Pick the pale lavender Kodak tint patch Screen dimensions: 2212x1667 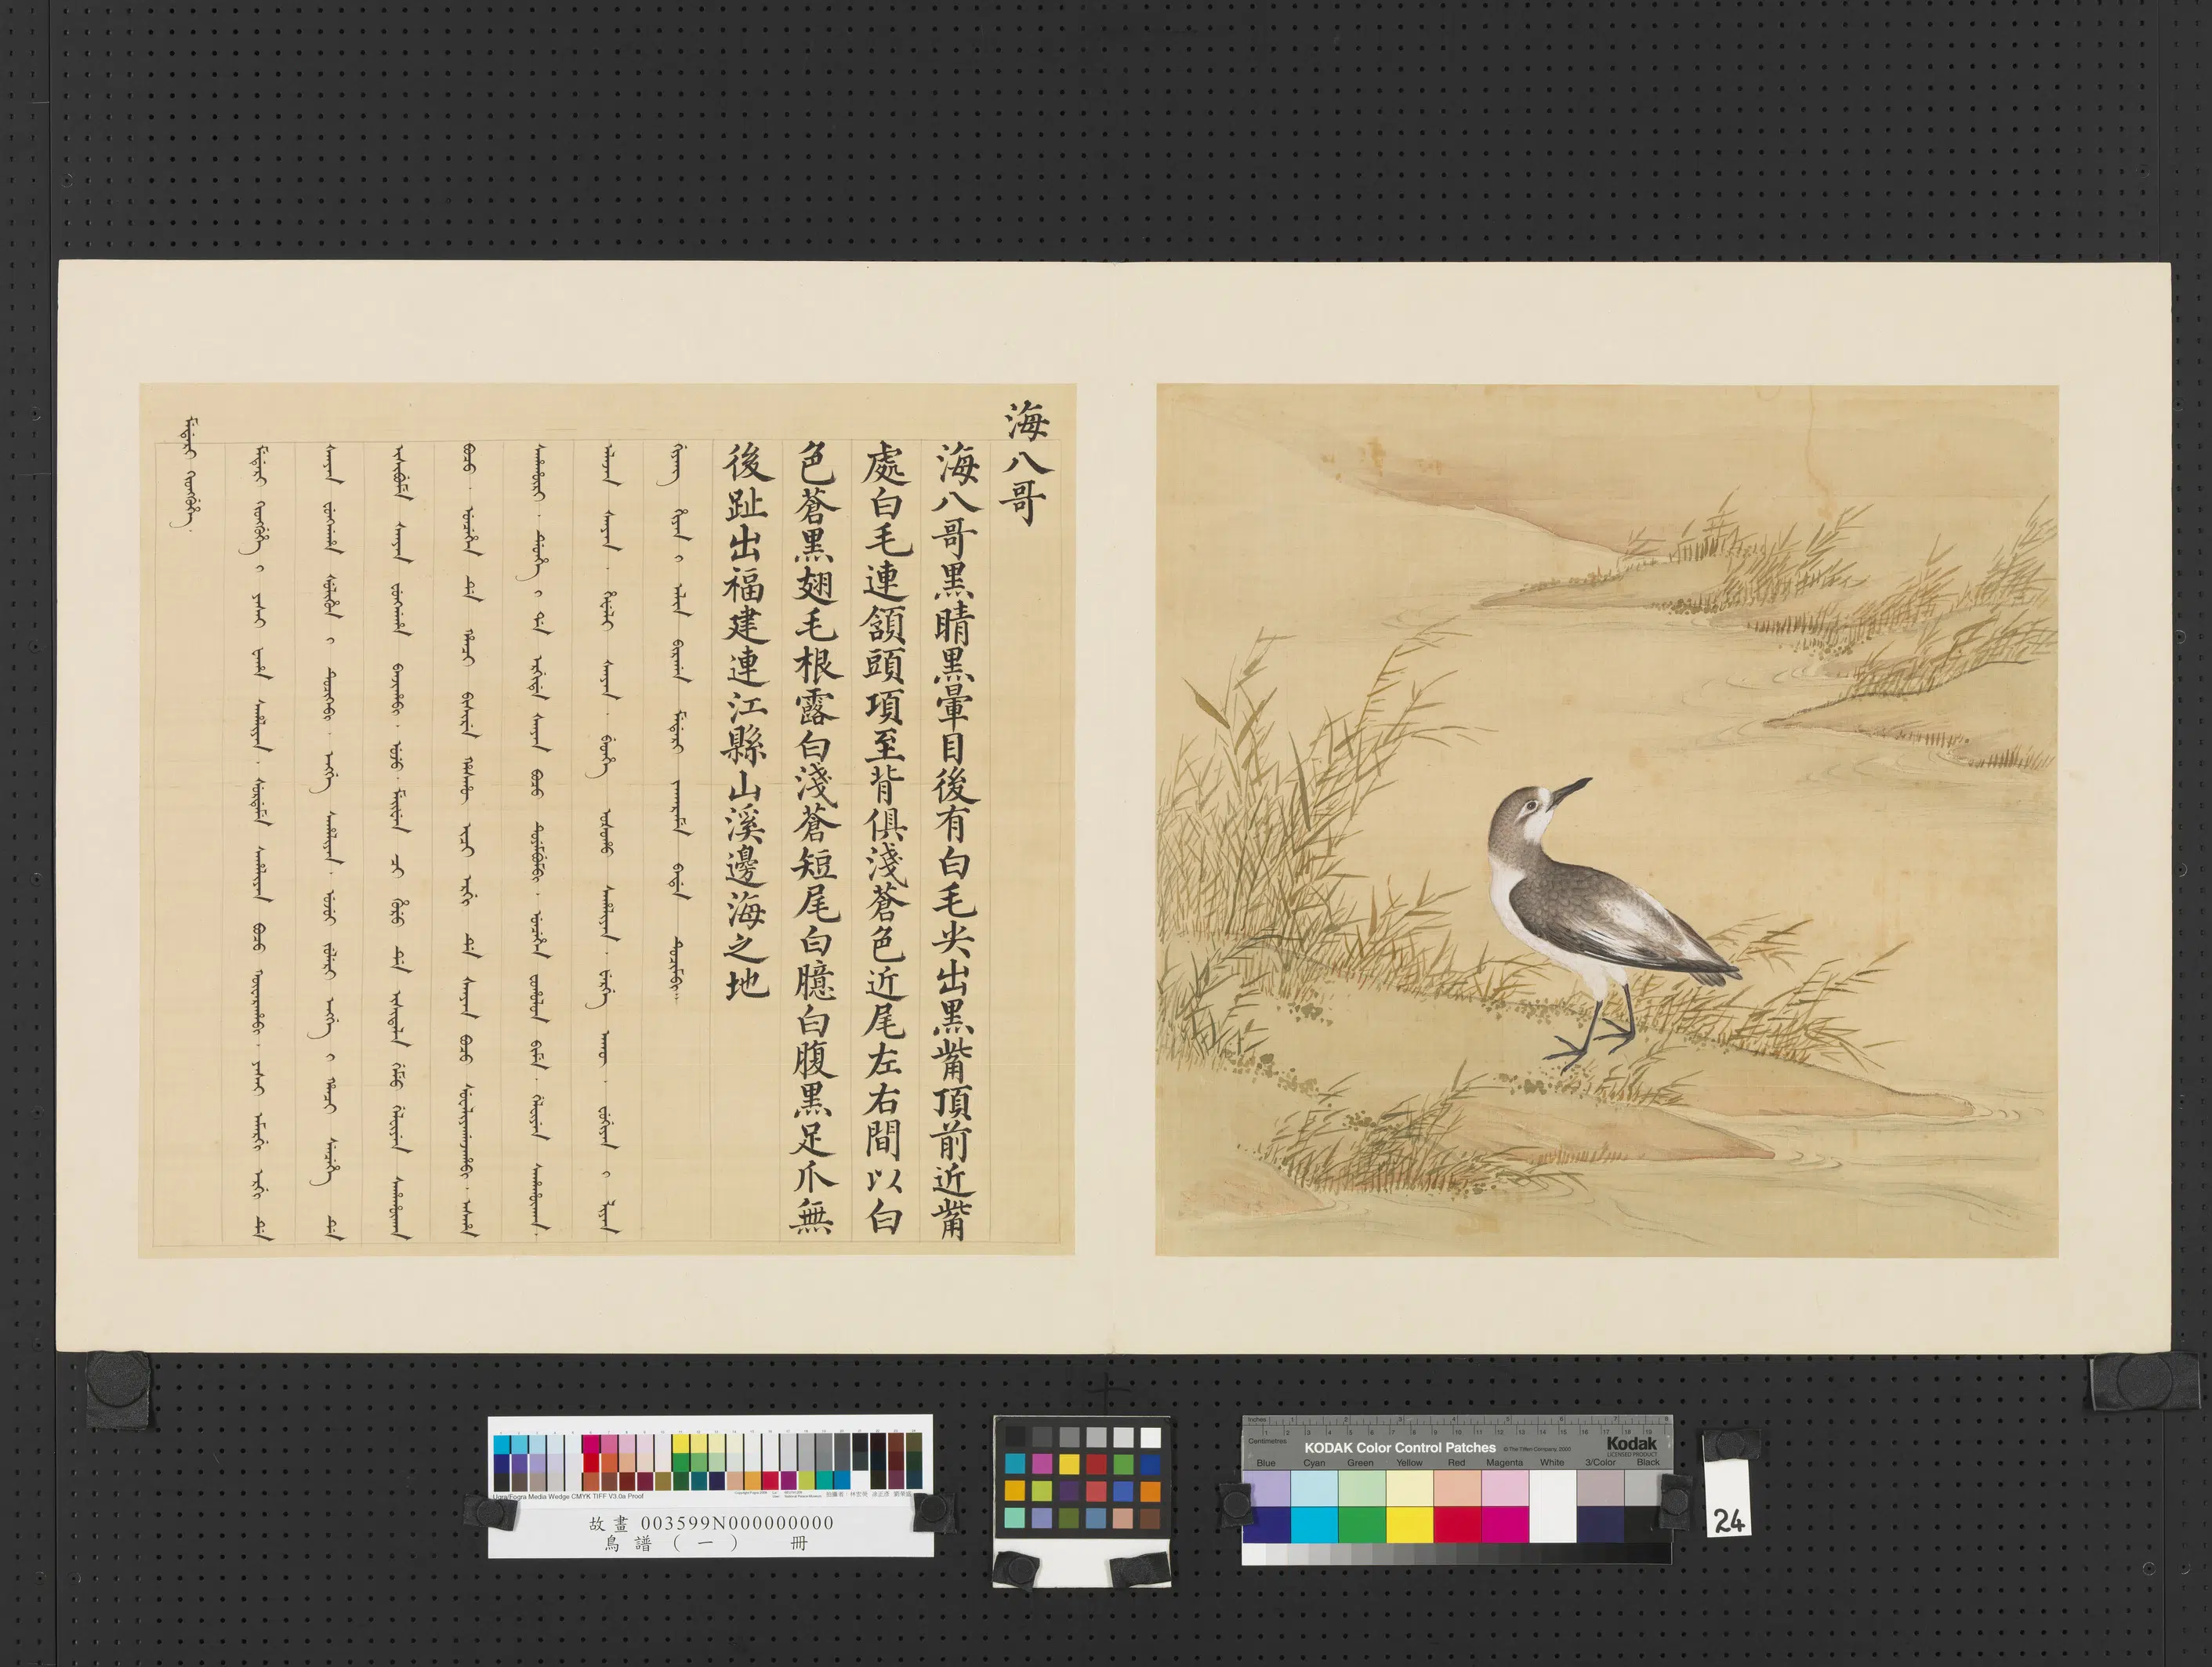click(1268, 1488)
